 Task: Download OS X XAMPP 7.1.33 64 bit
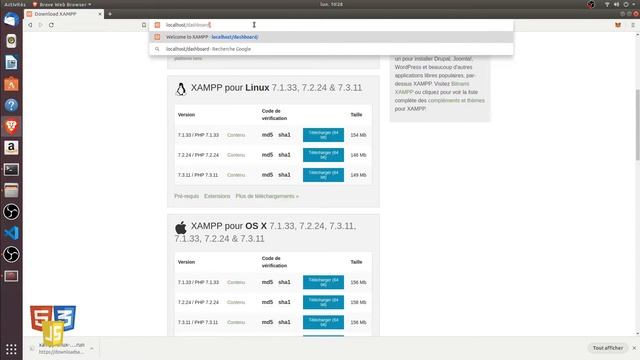pos(323,282)
